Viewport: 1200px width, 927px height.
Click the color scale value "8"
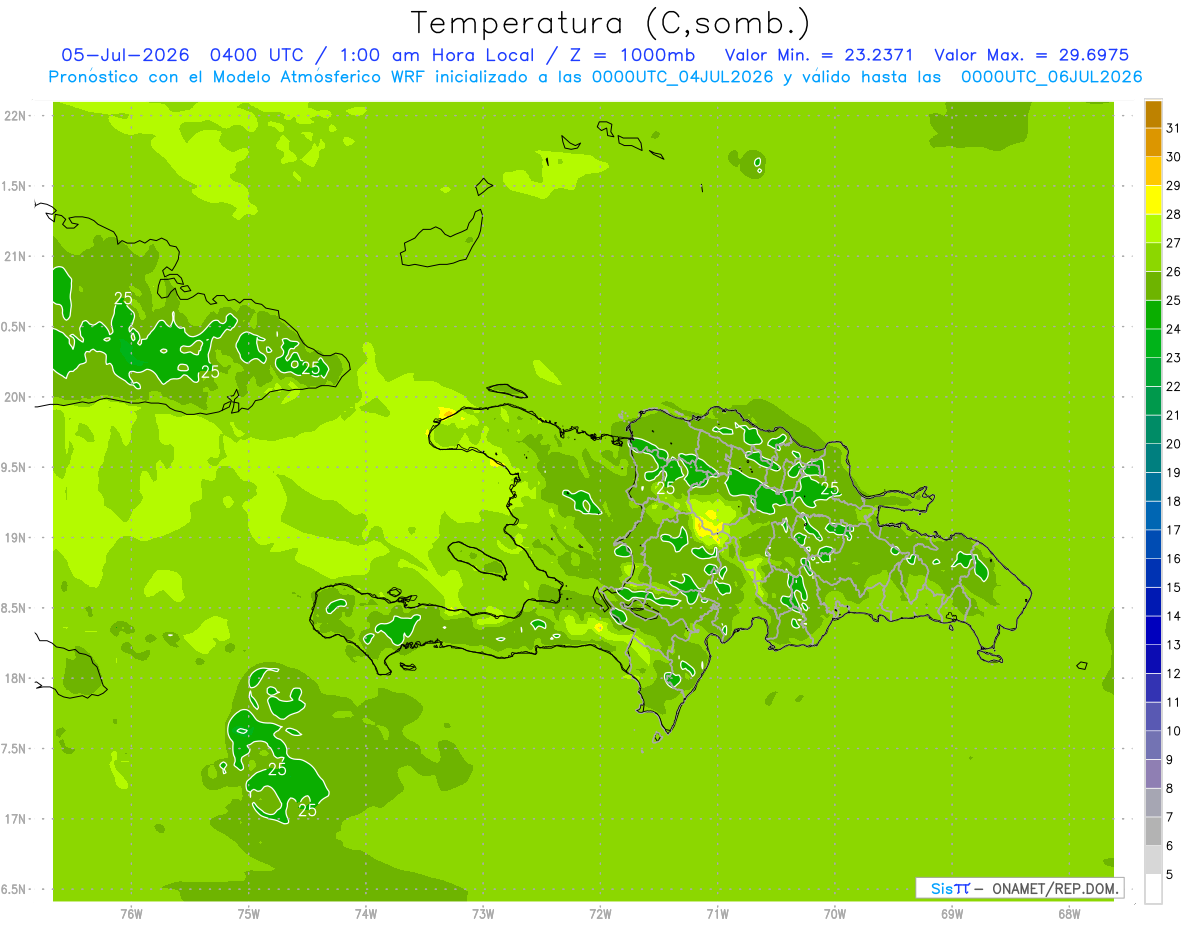pyautogui.click(x=1170, y=788)
